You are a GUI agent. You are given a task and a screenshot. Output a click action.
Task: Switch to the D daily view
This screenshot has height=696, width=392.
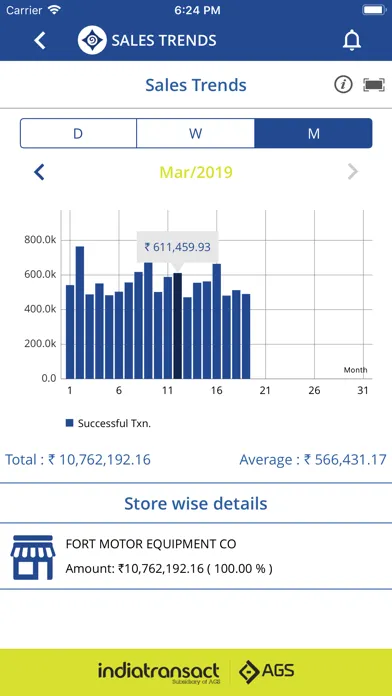click(78, 133)
